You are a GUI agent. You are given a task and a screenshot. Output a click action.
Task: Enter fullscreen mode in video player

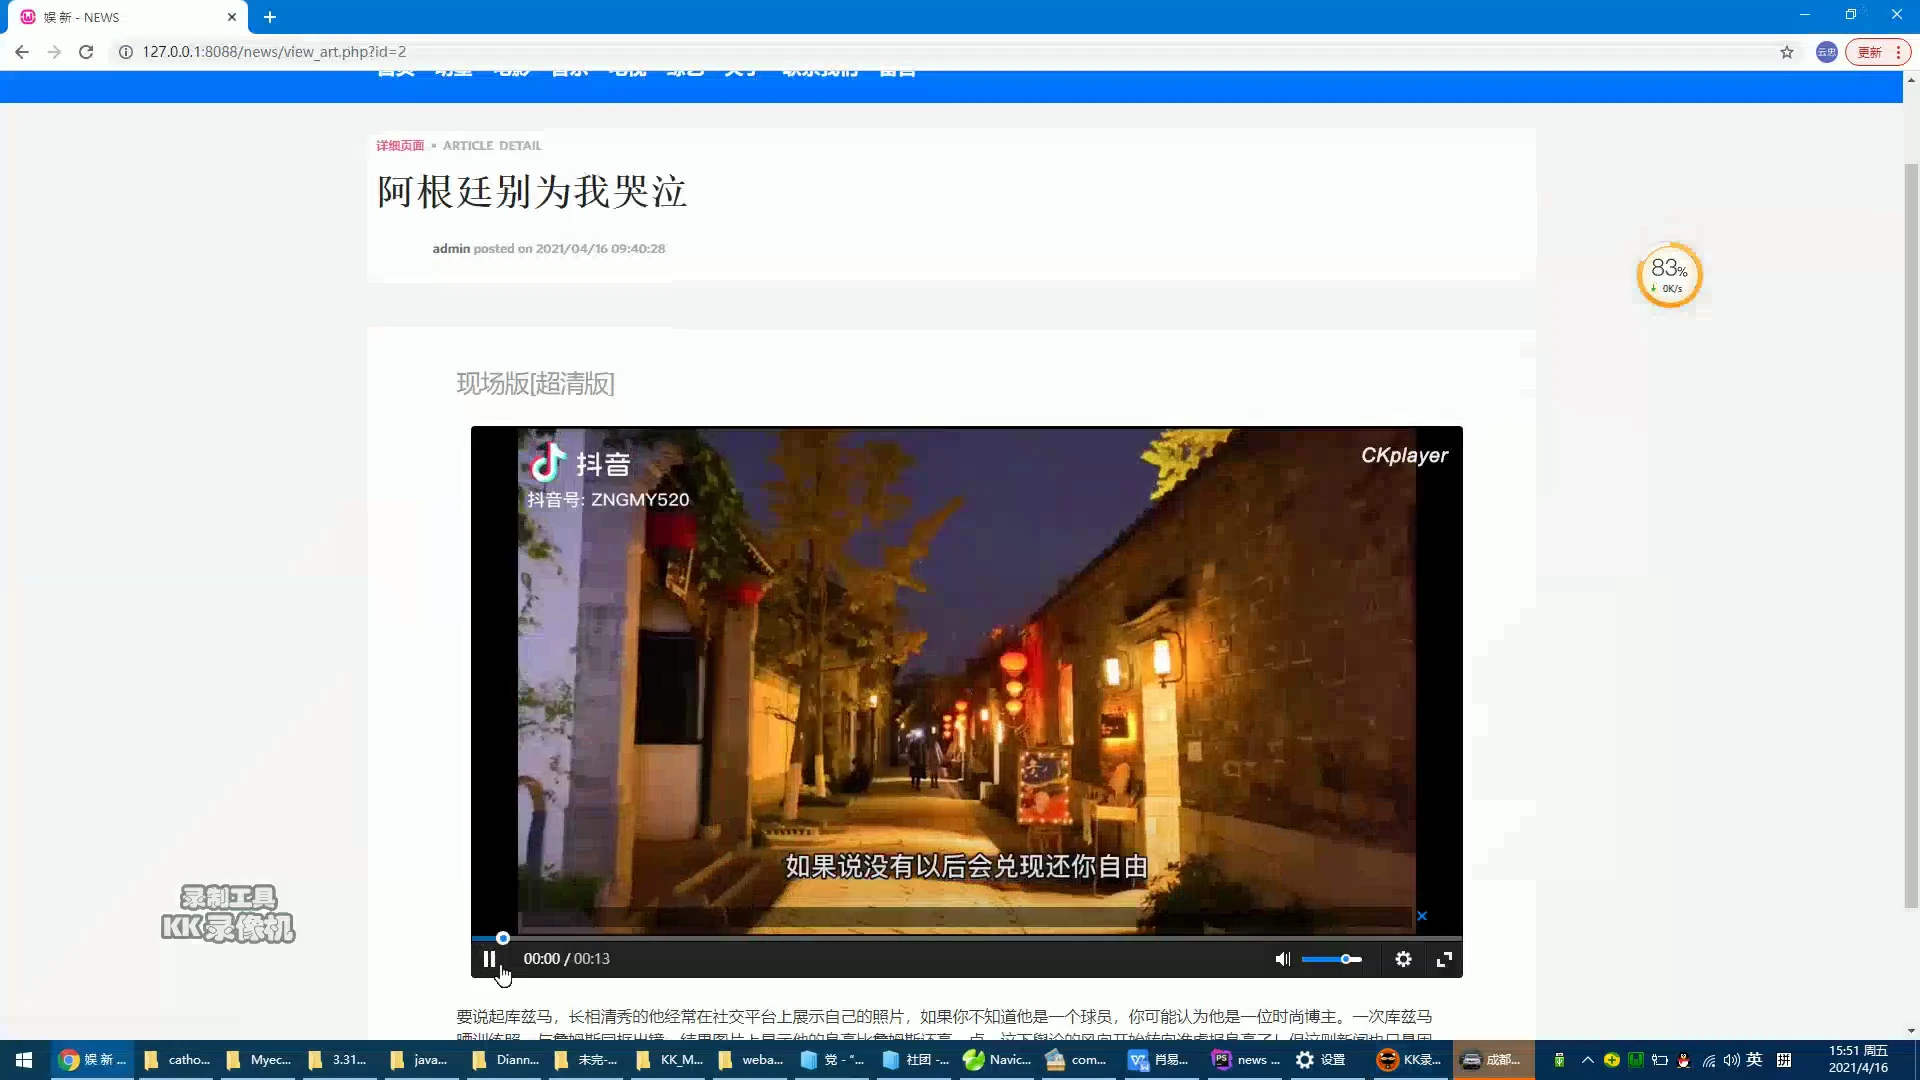pos(1444,959)
